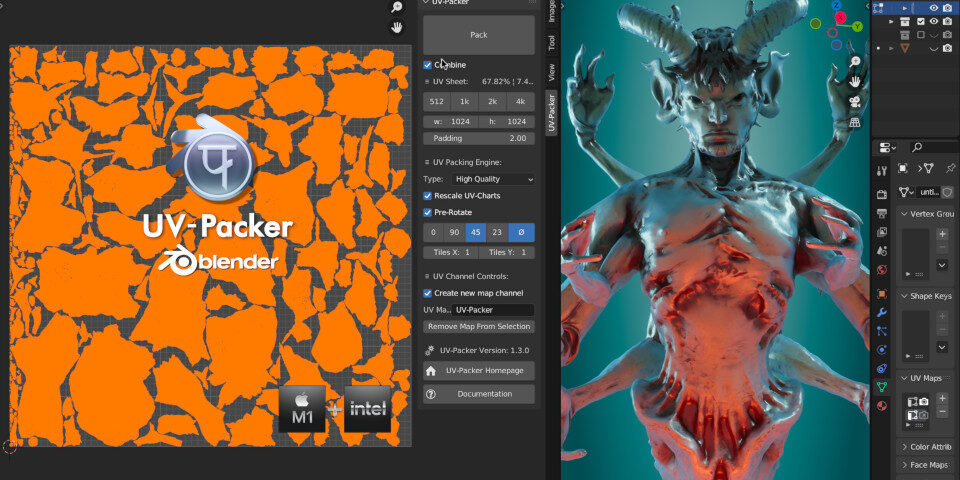
Task: Open the Object properties tab icon
Action: pyautogui.click(x=882, y=294)
